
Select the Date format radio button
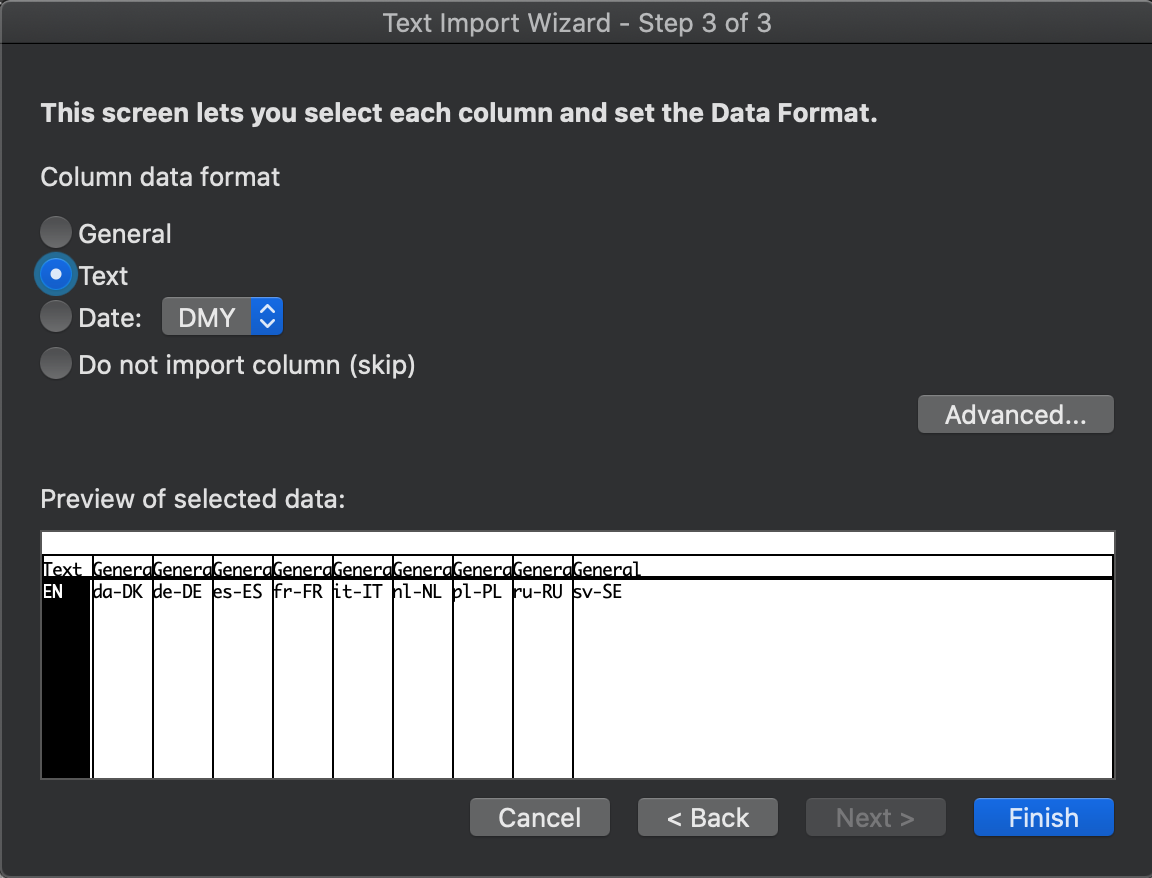[56, 317]
